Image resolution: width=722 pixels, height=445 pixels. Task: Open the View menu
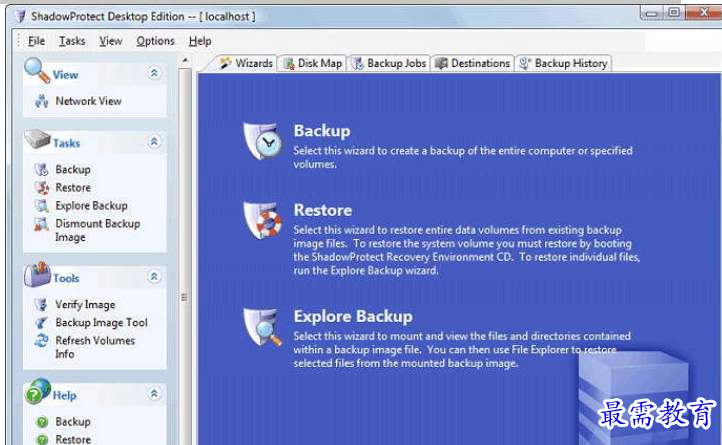(x=111, y=41)
